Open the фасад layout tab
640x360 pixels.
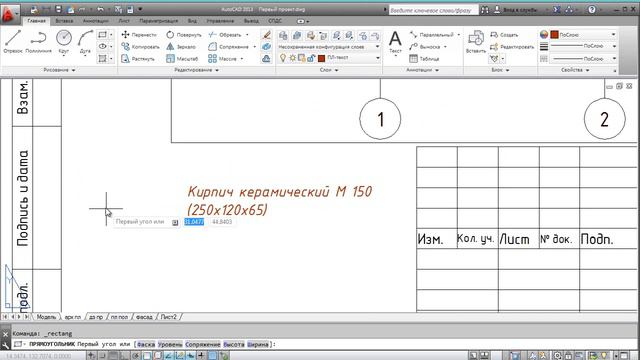[144, 317]
